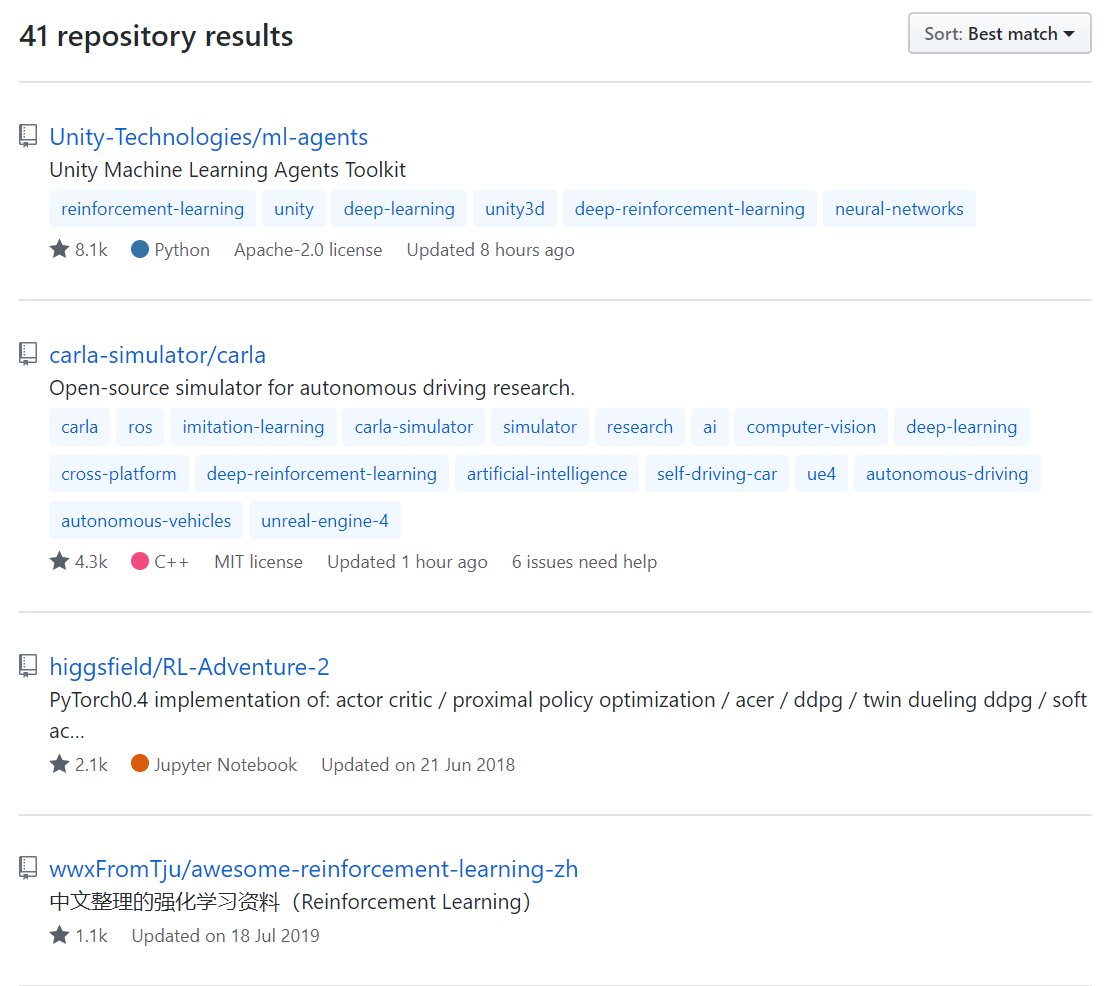
Task: Click the repository icon beside awesome-reinforcement-learning-zh
Action: (x=28, y=869)
